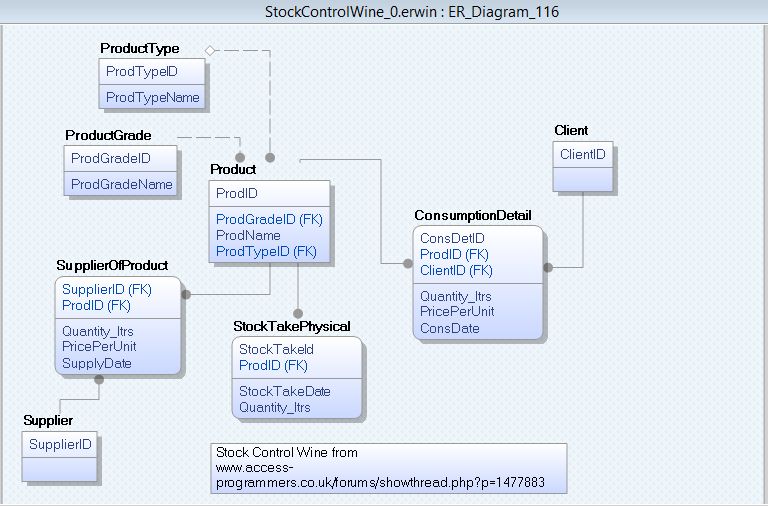
Task: Click ProdTypeID (FK) in Product entity
Action: click(266, 251)
